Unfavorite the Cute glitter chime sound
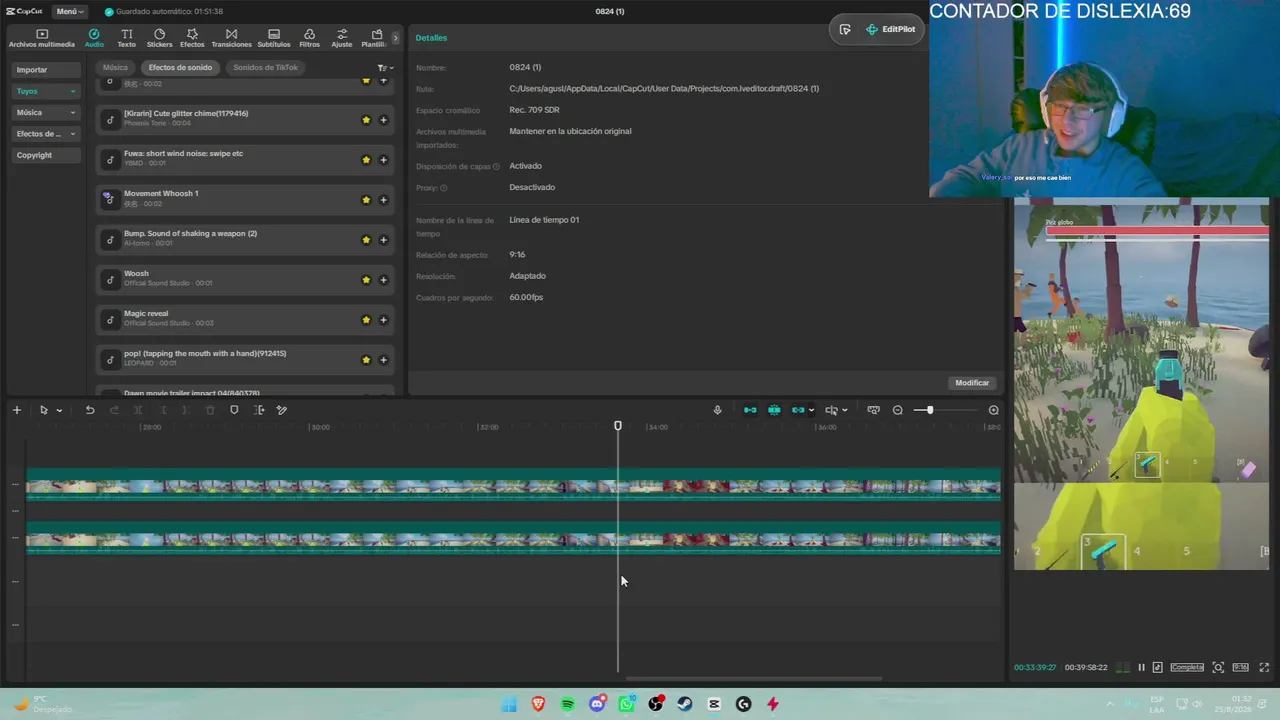The height and width of the screenshot is (720, 1280). pyautogui.click(x=366, y=120)
